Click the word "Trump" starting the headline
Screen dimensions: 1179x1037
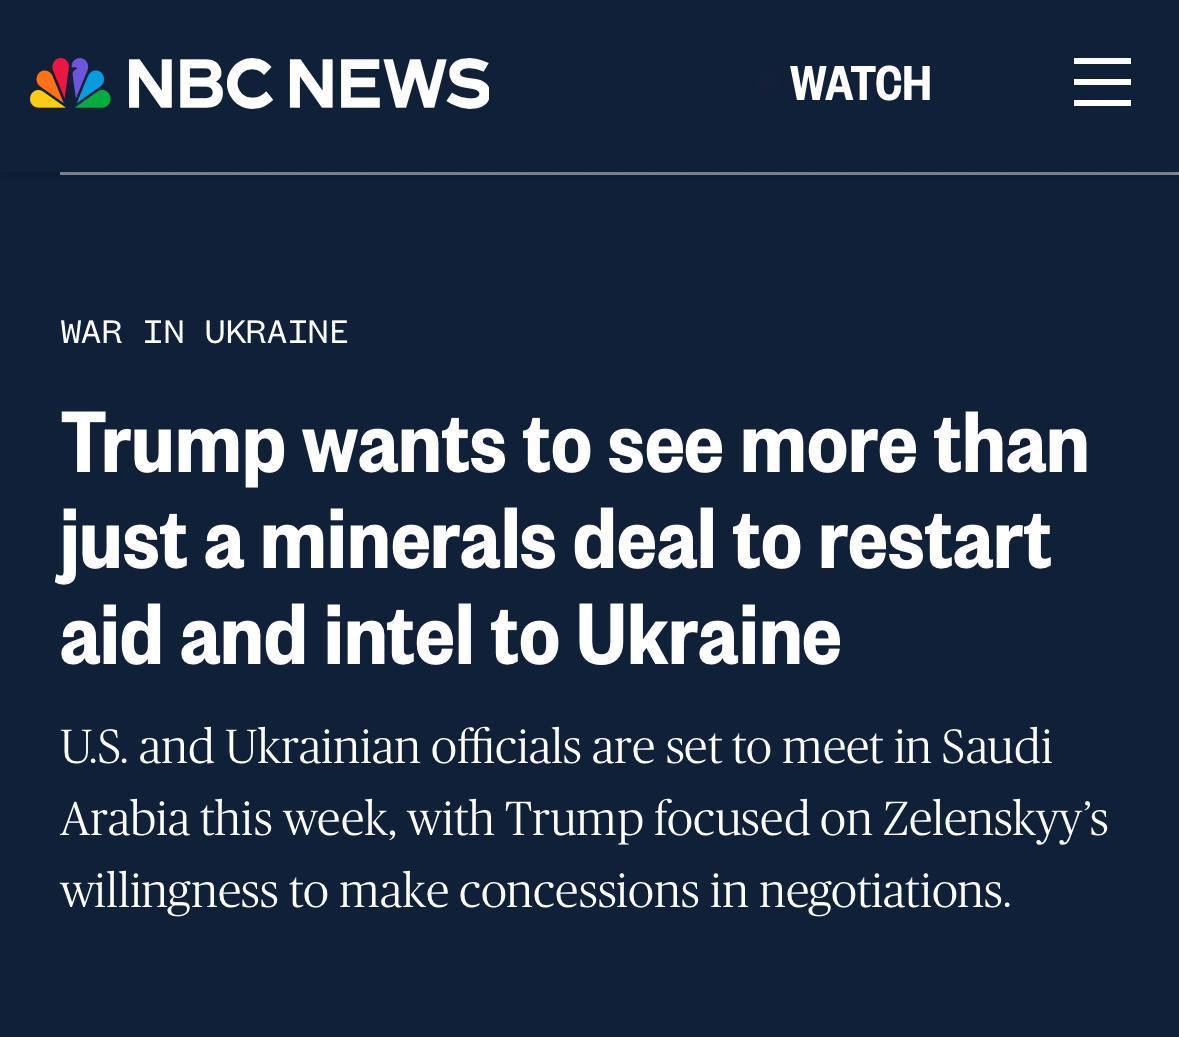pyautogui.click(x=173, y=446)
